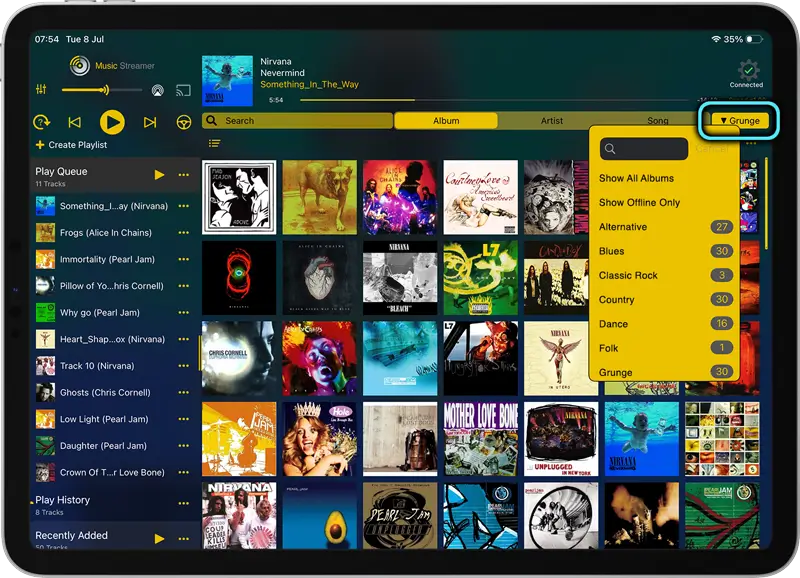Open Play History more options
Image resolution: width=800 pixels, height=578 pixels.
184,504
